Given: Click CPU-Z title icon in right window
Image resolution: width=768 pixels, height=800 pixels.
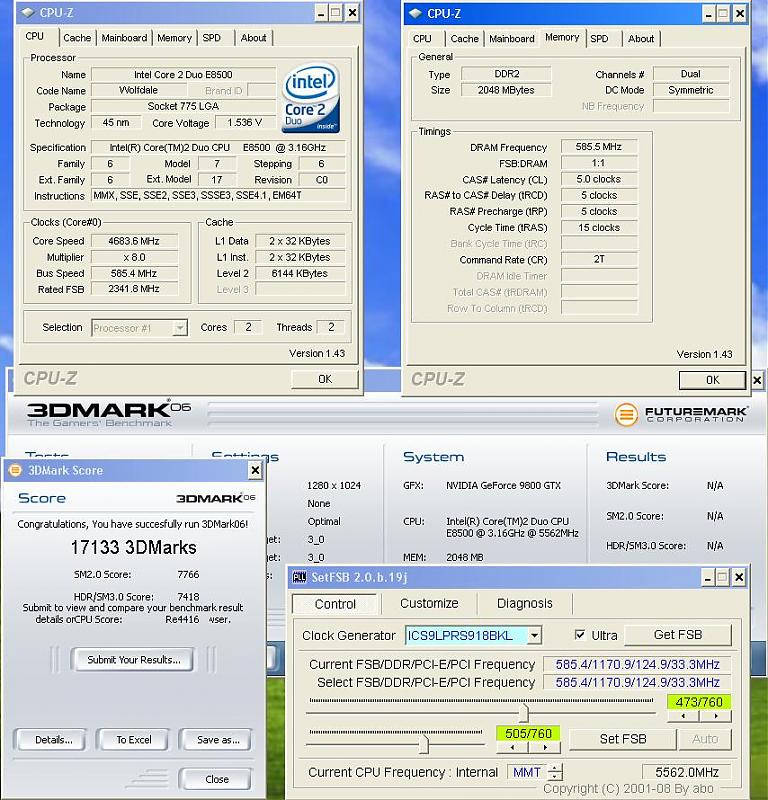Looking at the screenshot, I should click(416, 14).
